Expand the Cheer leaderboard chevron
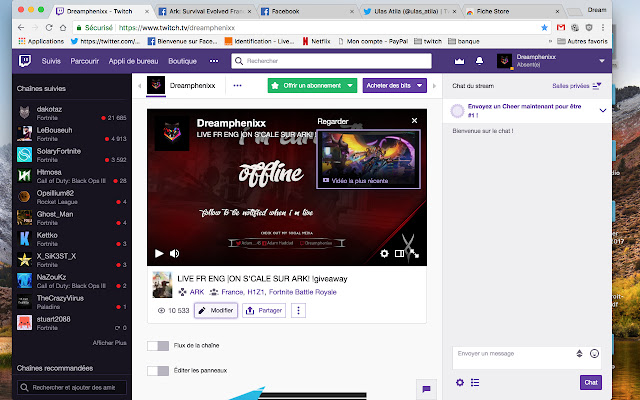The image size is (640, 400). [x=602, y=110]
